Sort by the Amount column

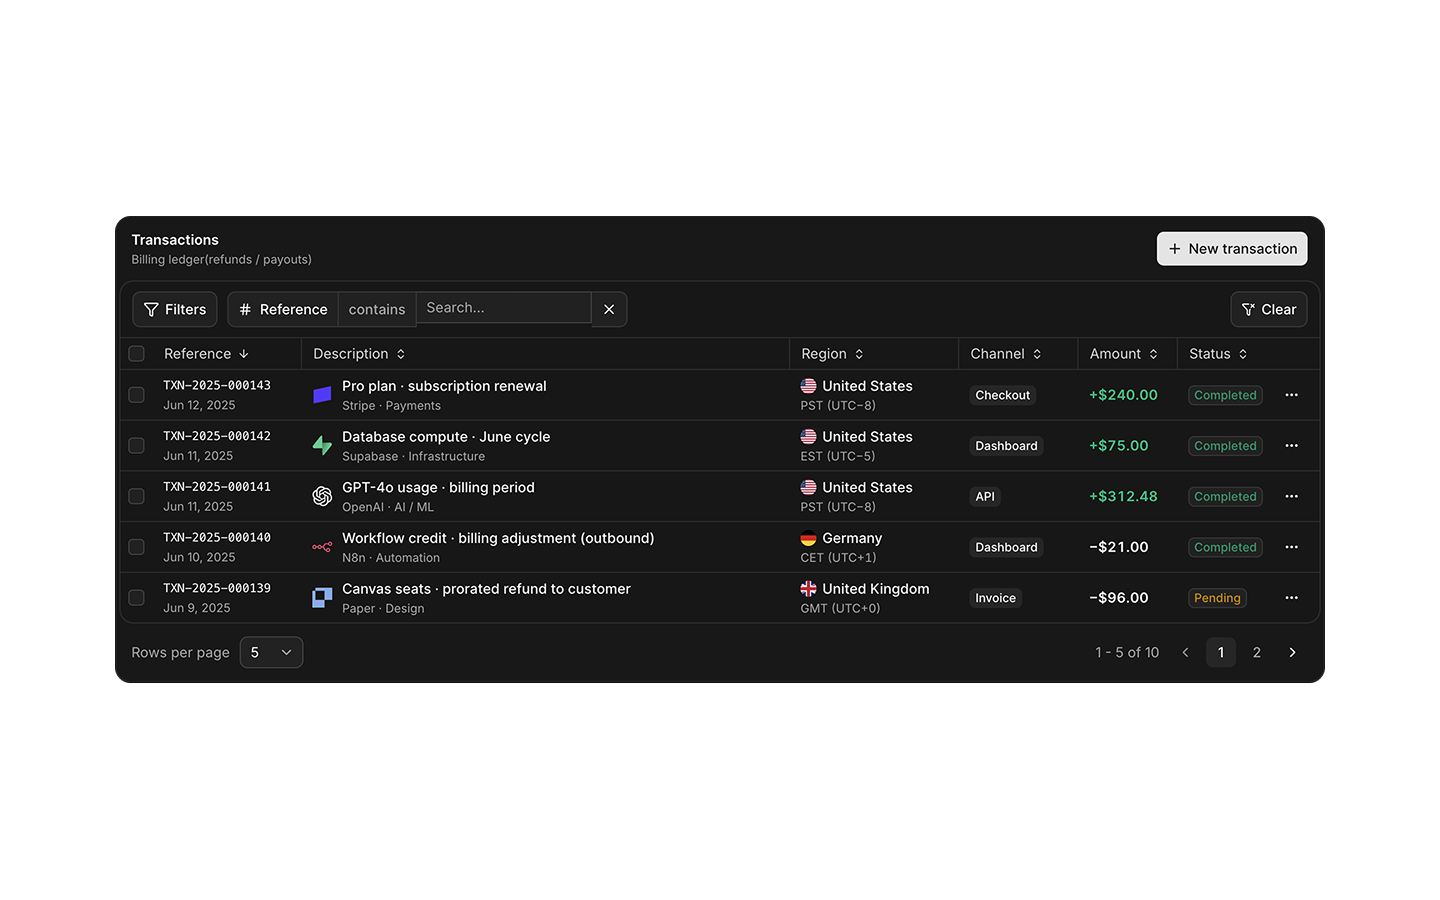[x=1124, y=354]
